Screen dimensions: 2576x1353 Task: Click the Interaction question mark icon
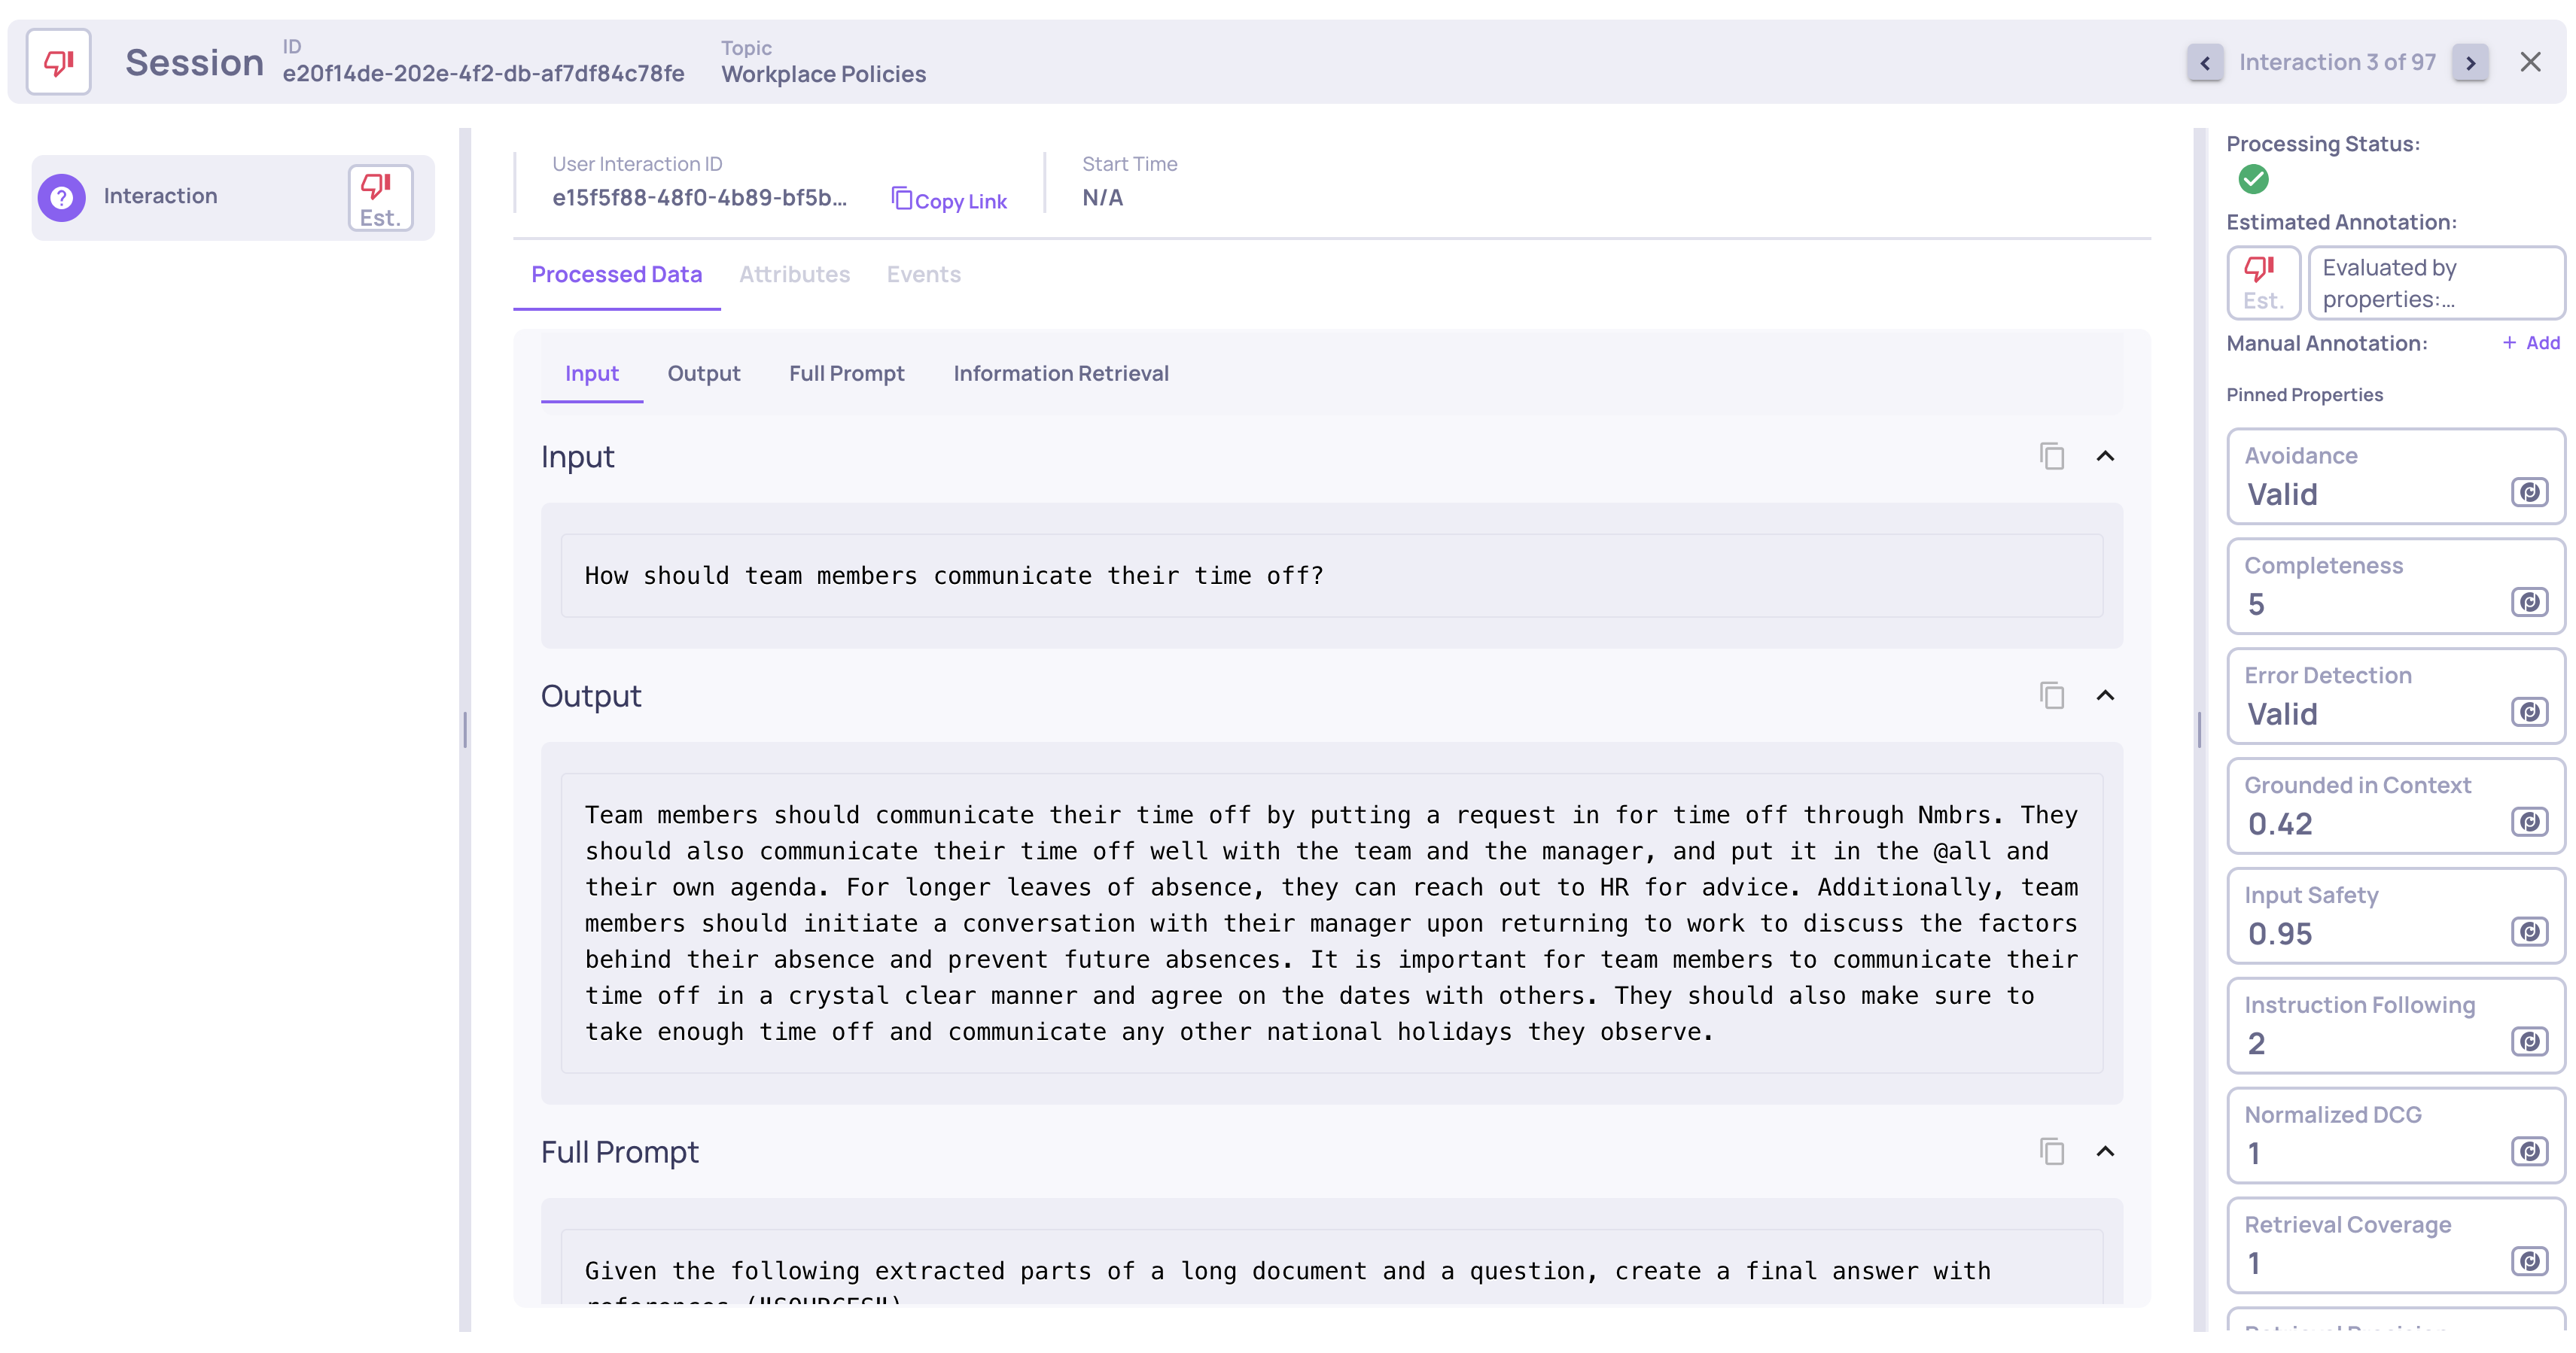click(62, 197)
